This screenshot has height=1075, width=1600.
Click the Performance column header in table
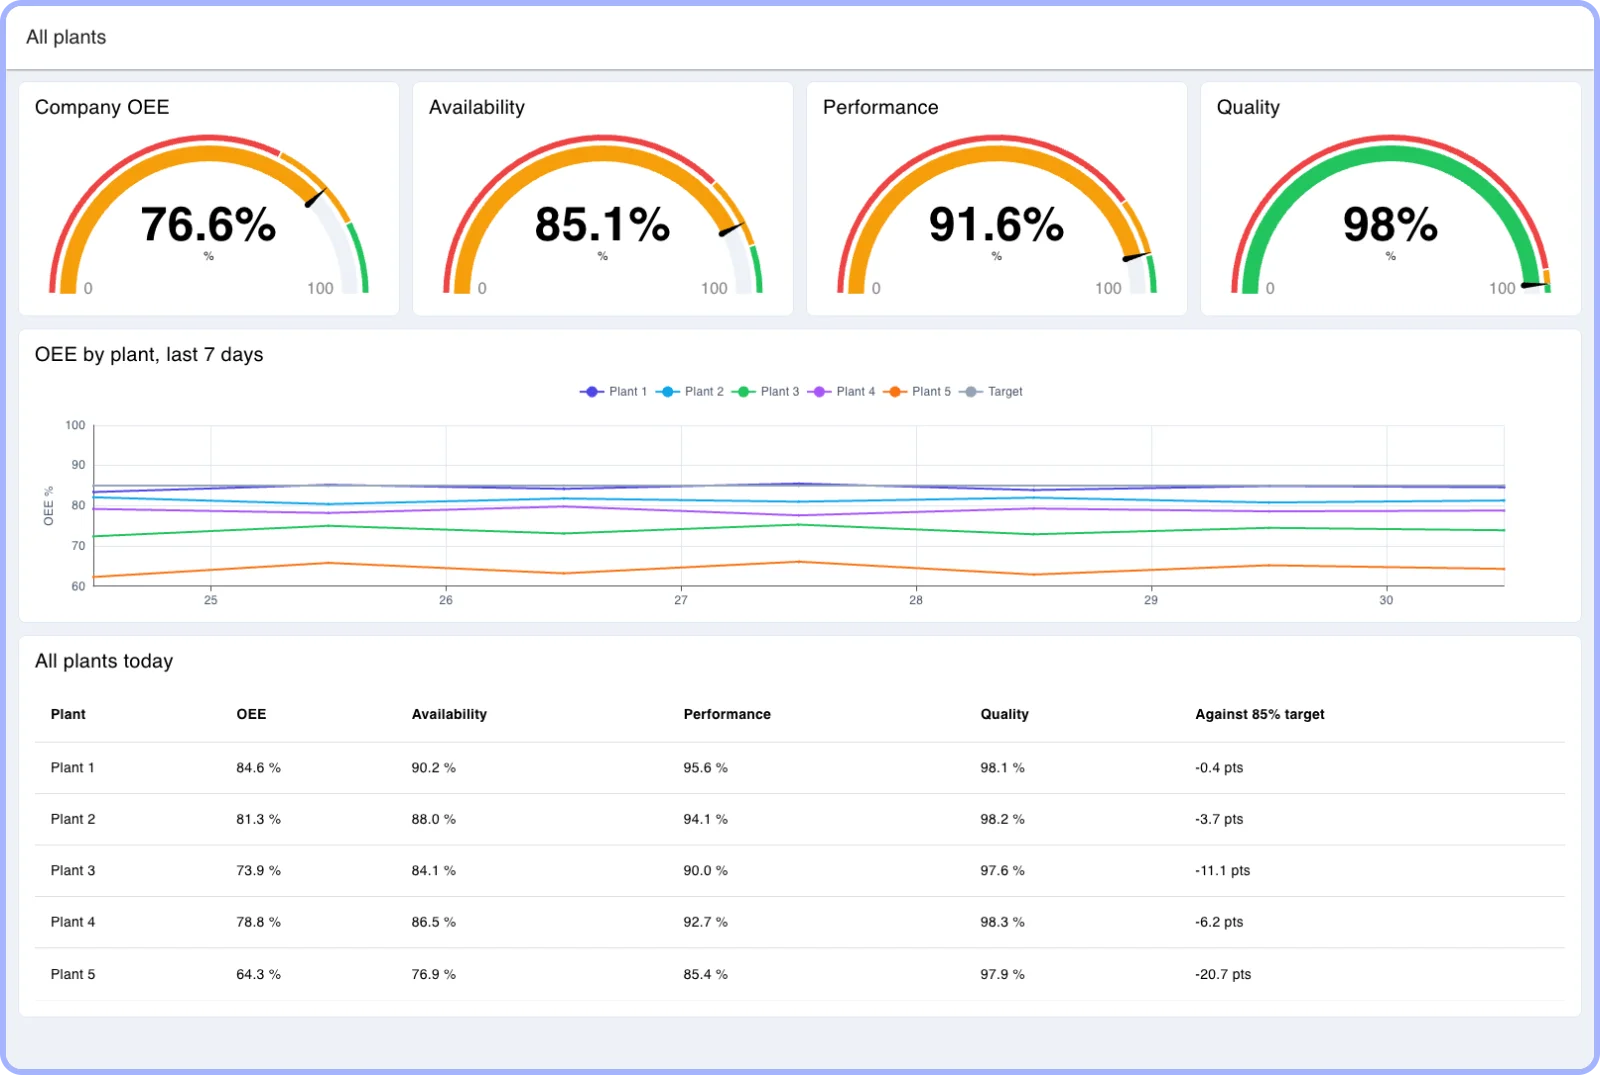click(727, 714)
